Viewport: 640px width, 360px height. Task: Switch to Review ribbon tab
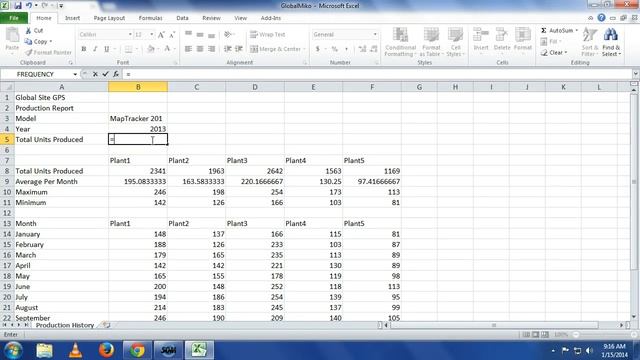[211, 18]
